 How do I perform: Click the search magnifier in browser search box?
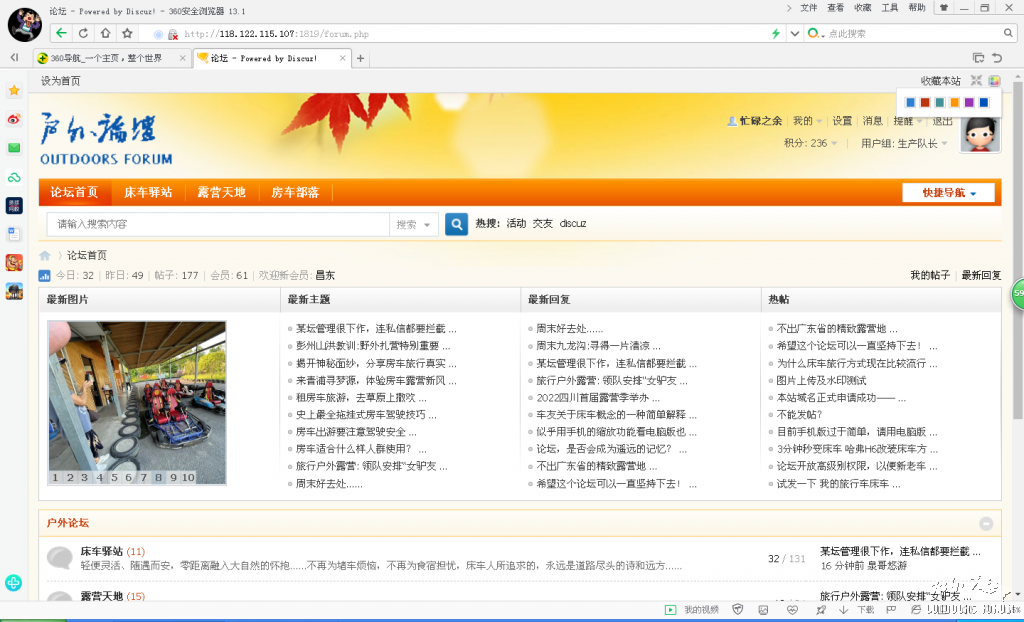tap(1008, 33)
